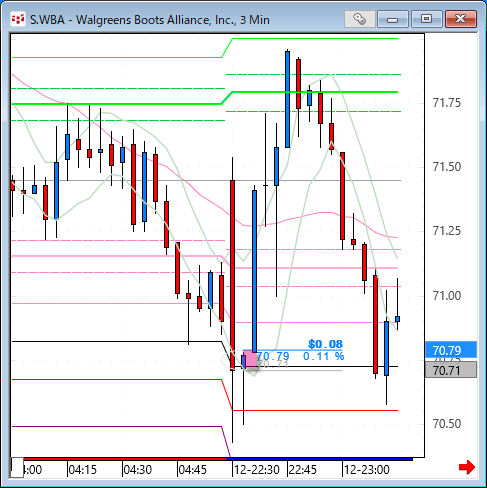The height and width of the screenshot is (488, 487).
Task: Click the 12-23:00 time axis label
Action: point(366,470)
